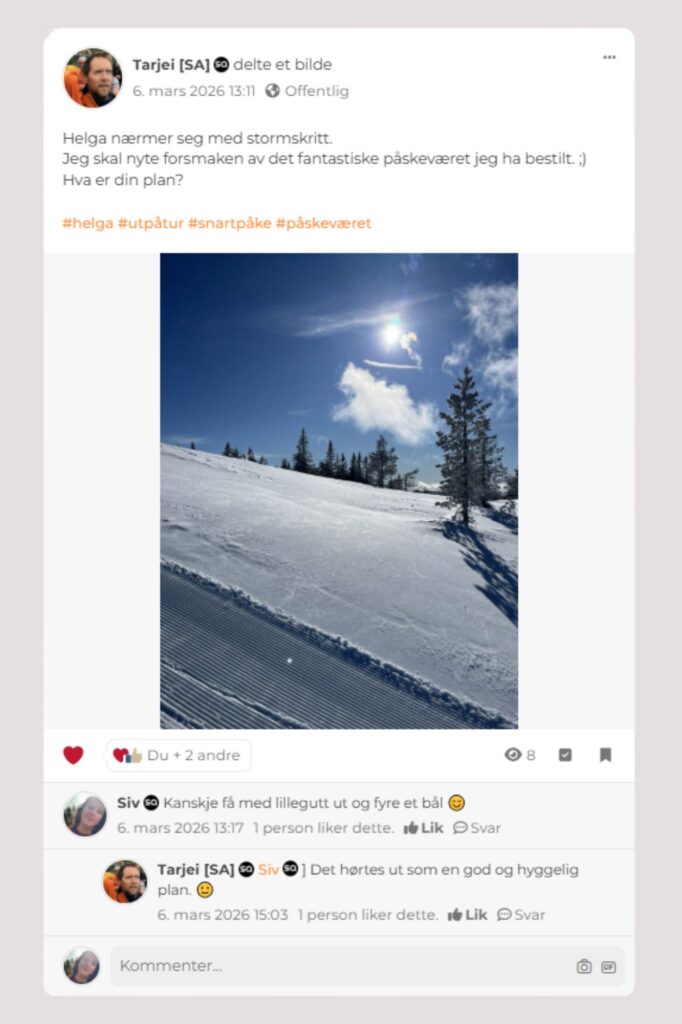Open the #snartpåke hashtag link
The image size is (682, 1024).
click(229, 223)
